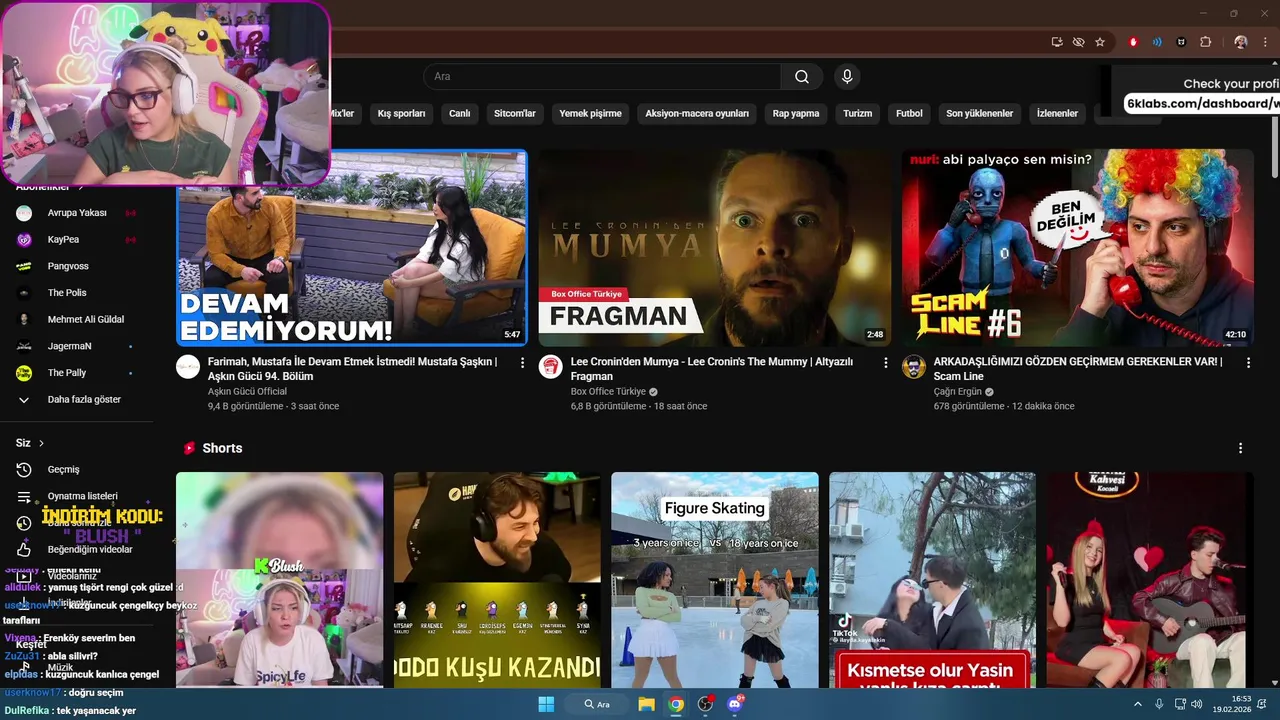Click Box Office Türkiye channel avatar

click(x=551, y=367)
